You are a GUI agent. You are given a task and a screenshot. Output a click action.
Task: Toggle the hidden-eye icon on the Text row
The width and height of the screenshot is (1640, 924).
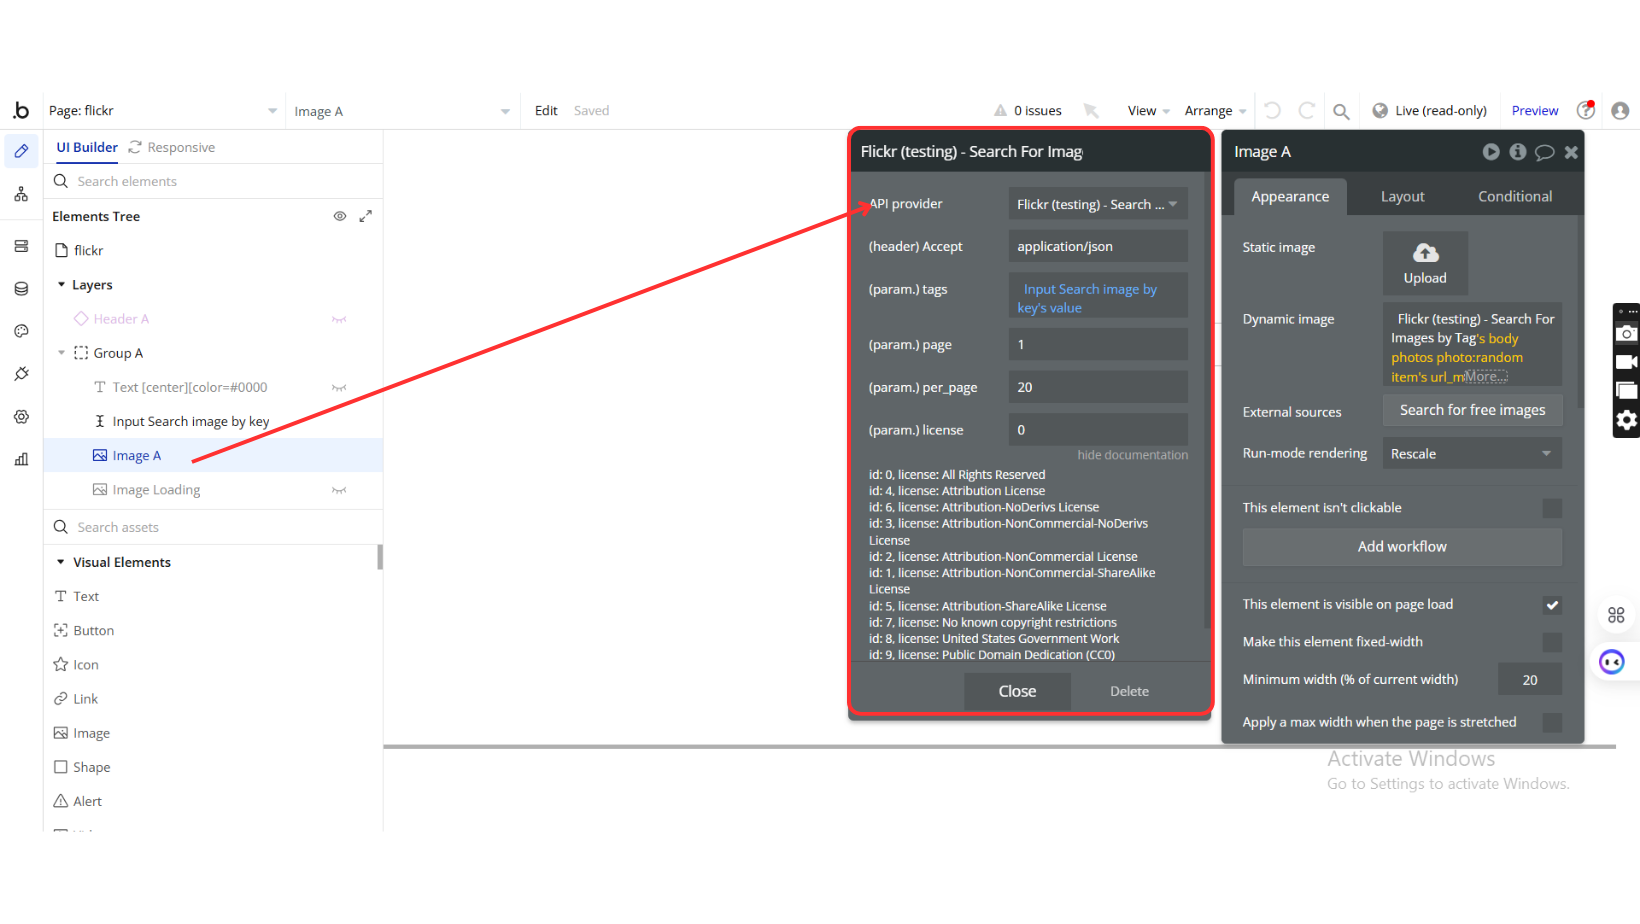339,388
